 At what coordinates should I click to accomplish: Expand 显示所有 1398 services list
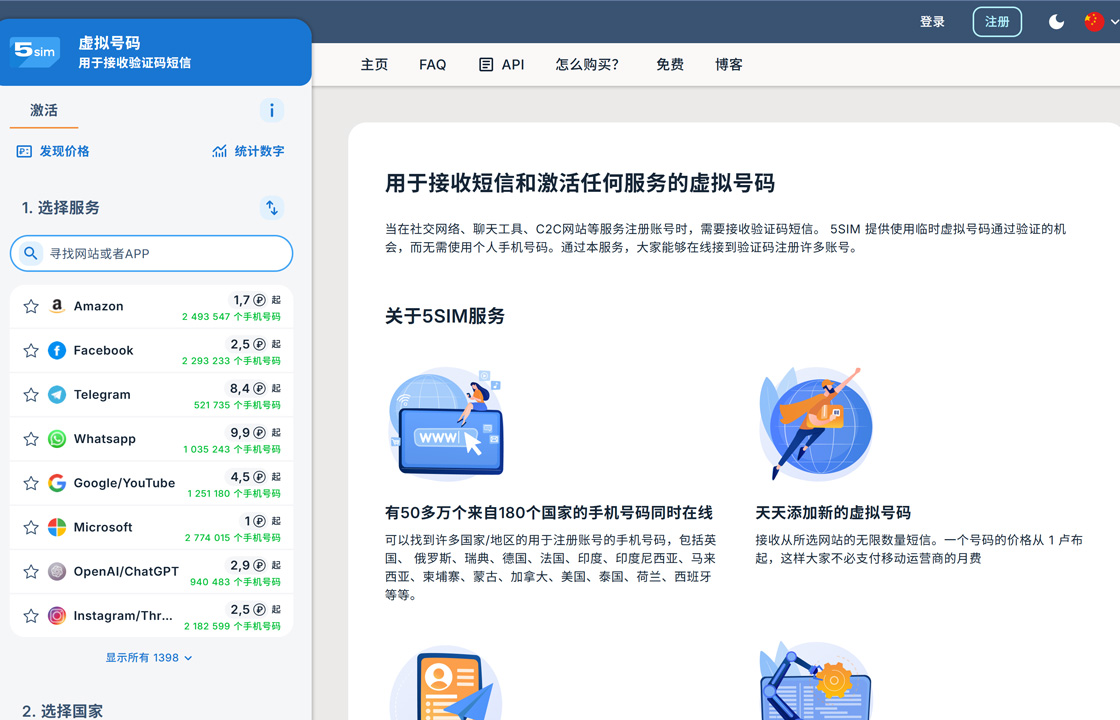pos(149,658)
